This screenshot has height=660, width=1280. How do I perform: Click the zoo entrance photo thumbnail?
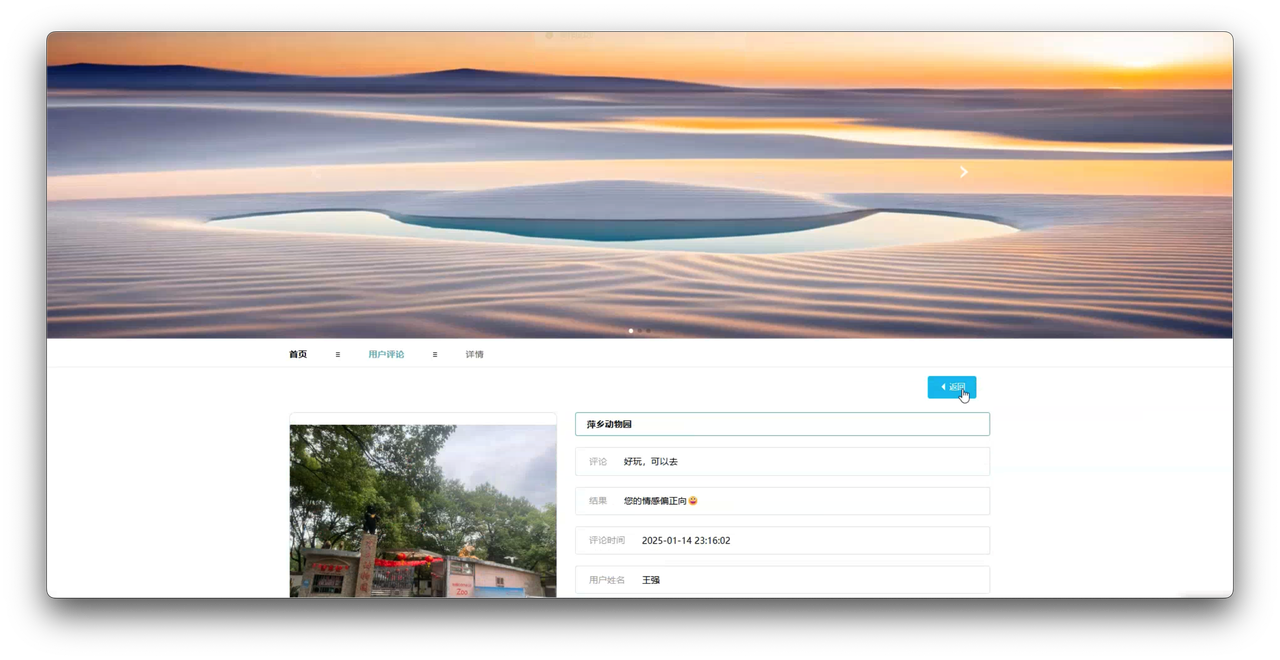422,510
